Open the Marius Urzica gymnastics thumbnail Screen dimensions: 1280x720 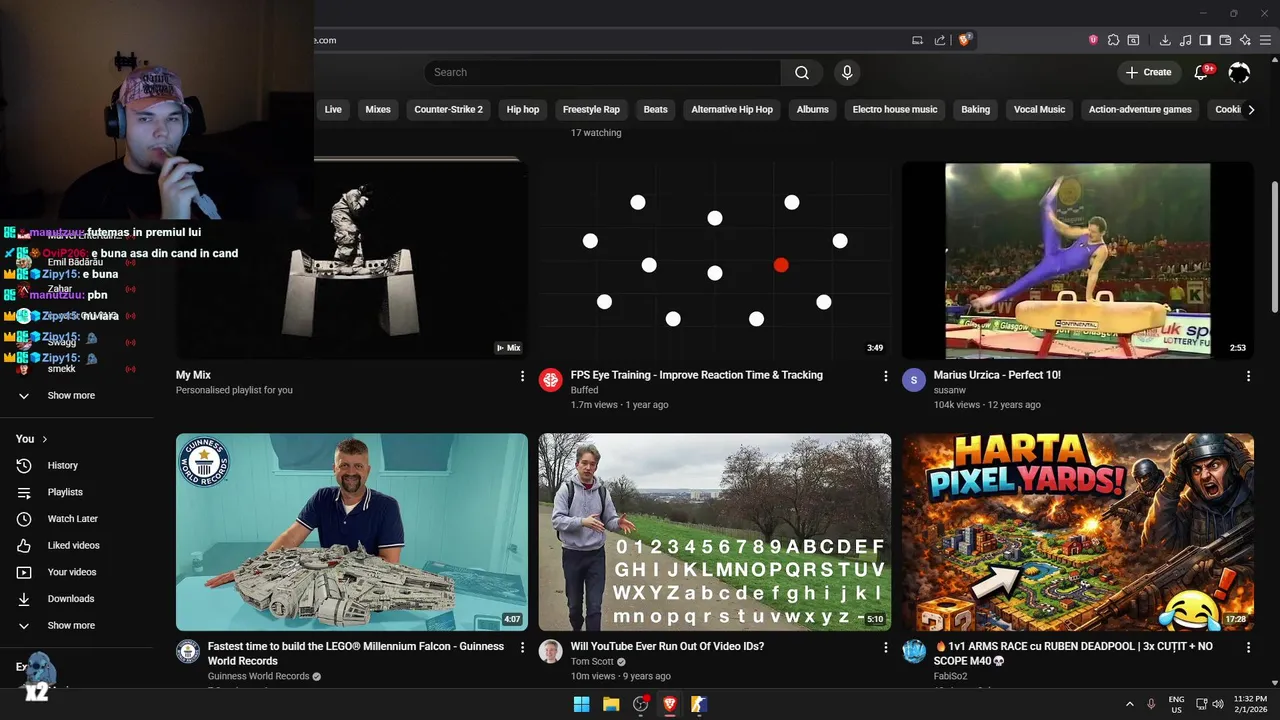pos(1078,261)
